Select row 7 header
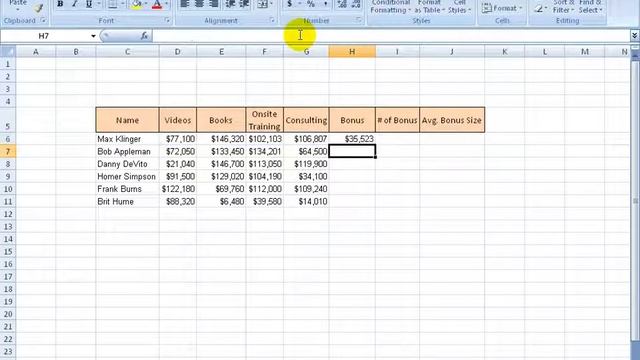The height and width of the screenshot is (360, 640). 8,151
